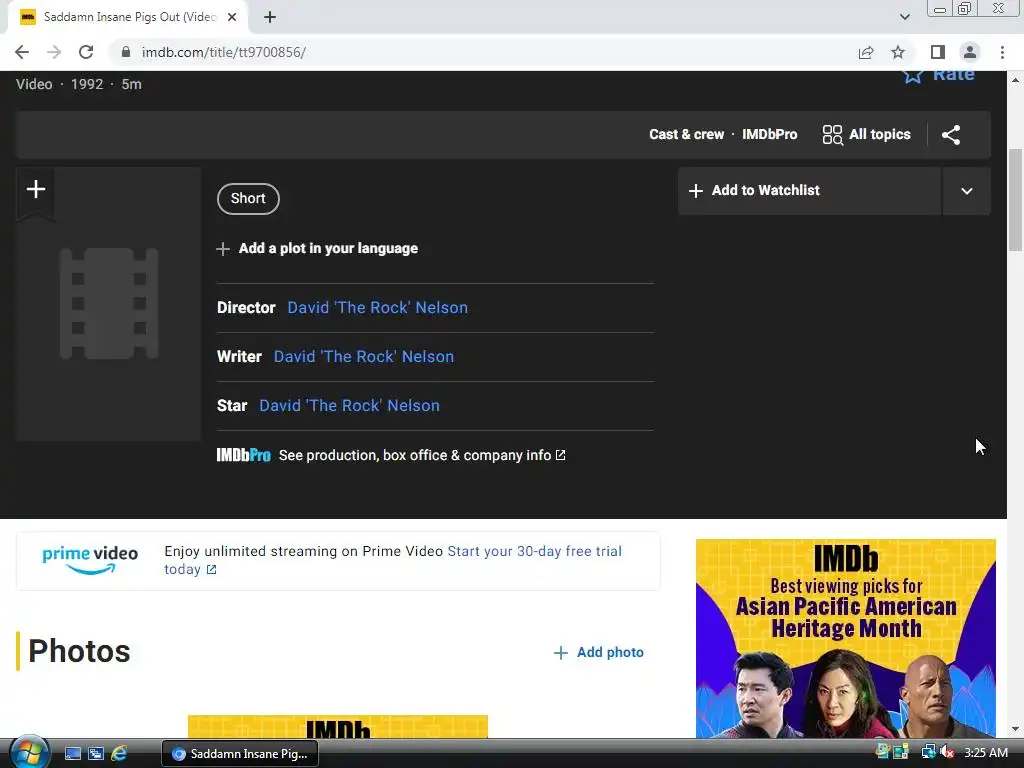1024x768 pixels.
Task: Expand the watchlist dropdown arrow
Action: (x=967, y=191)
